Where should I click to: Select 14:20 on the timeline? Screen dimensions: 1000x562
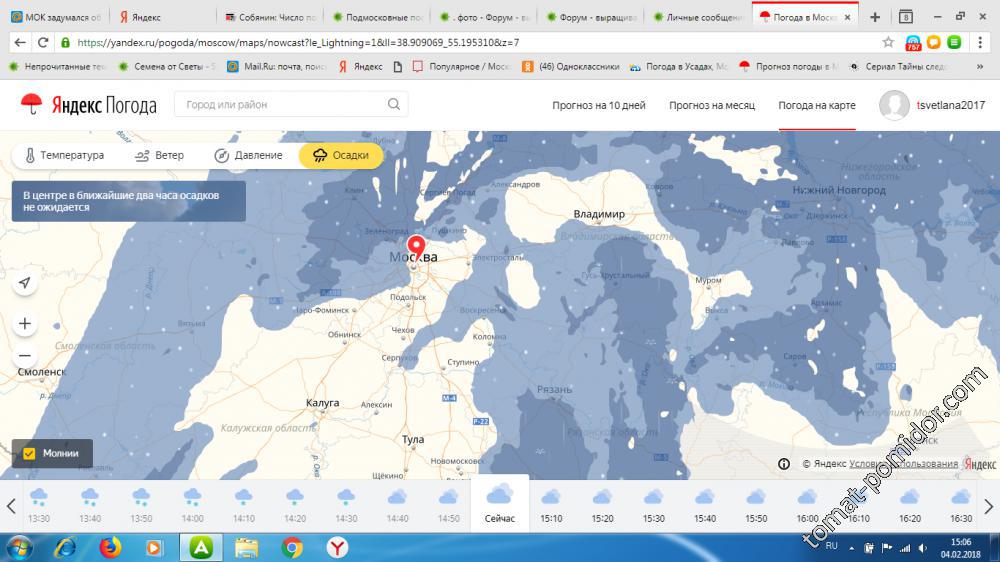click(x=295, y=505)
